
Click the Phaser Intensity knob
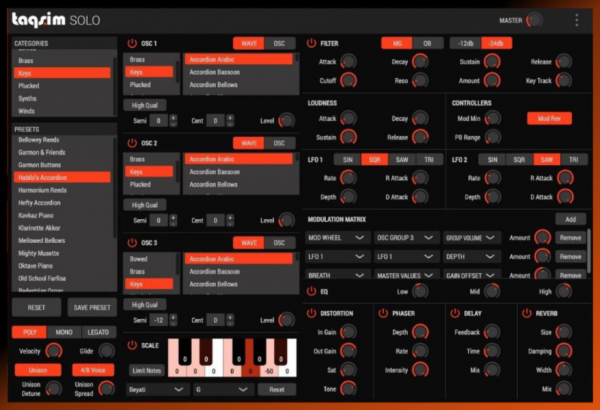(420, 370)
